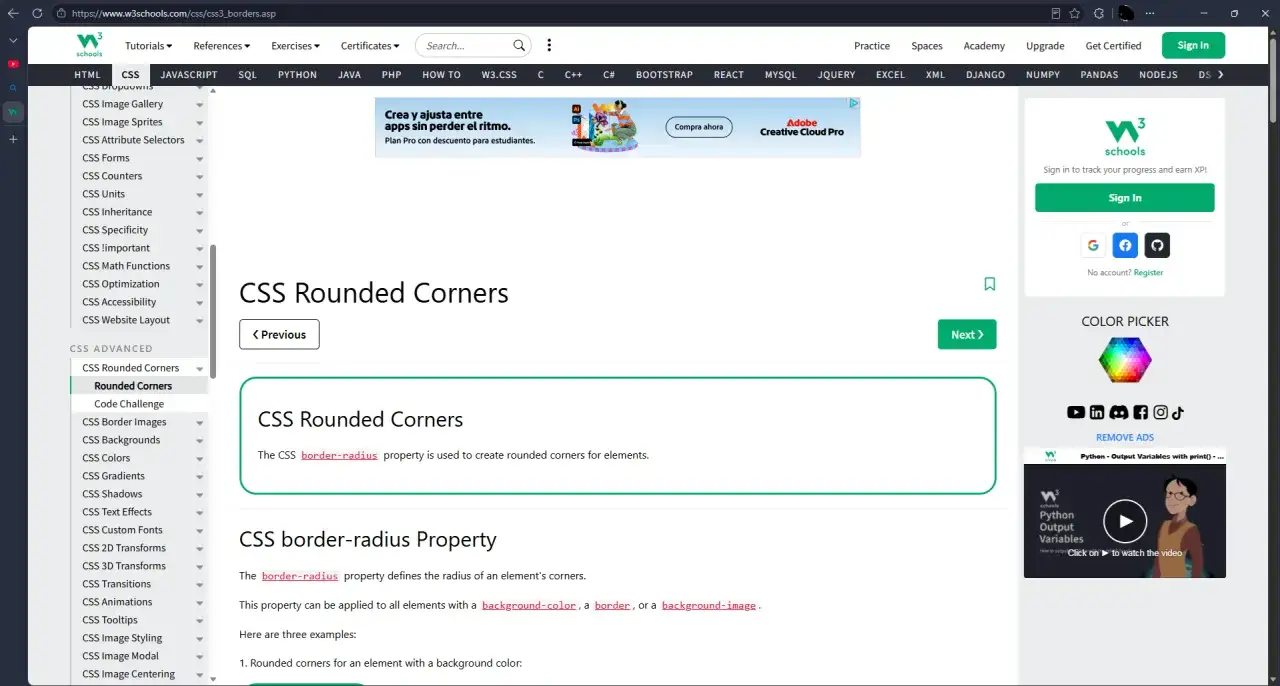Open CSS Tooltips in sidebar
The height and width of the screenshot is (686, 1280).
click(x=110, y=620)
